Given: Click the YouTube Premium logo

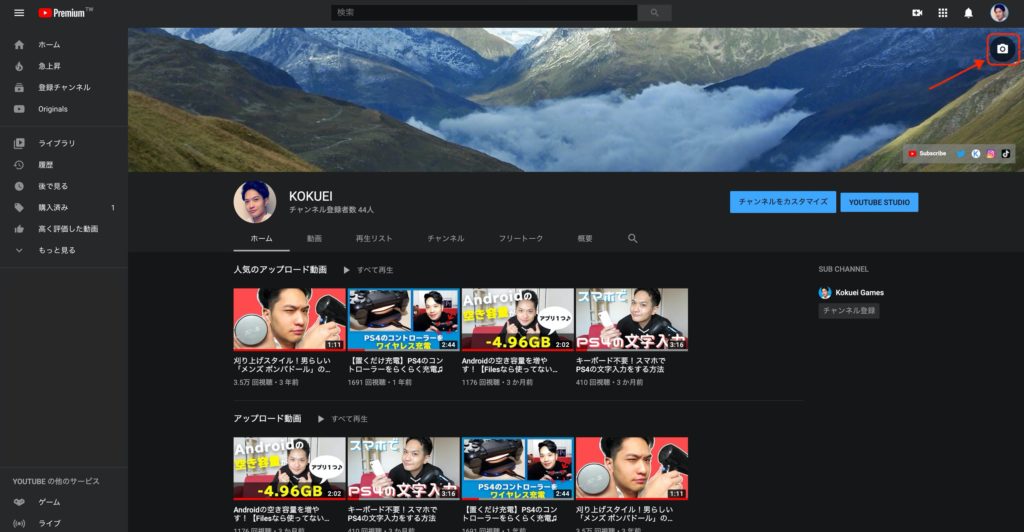Looking at the screenshot, I should [x=65, y=12].
